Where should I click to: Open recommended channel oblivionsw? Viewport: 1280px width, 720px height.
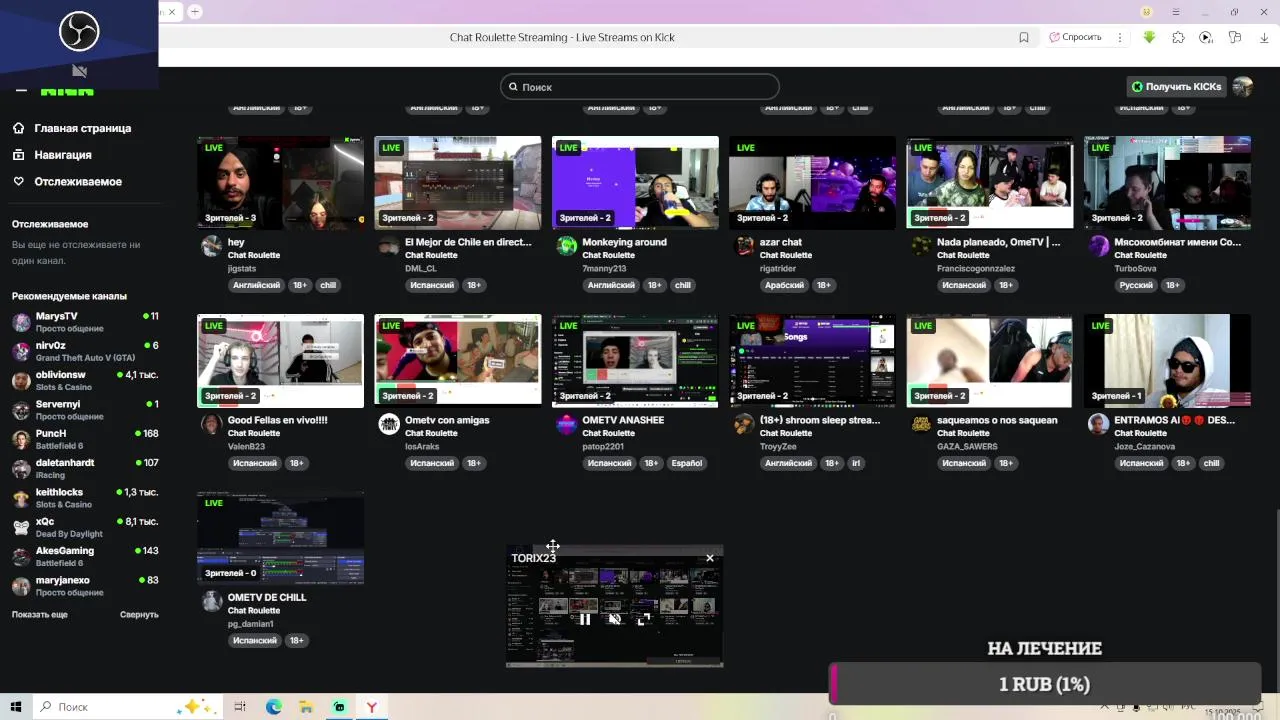pyautogui.click(x=85, y=381)
